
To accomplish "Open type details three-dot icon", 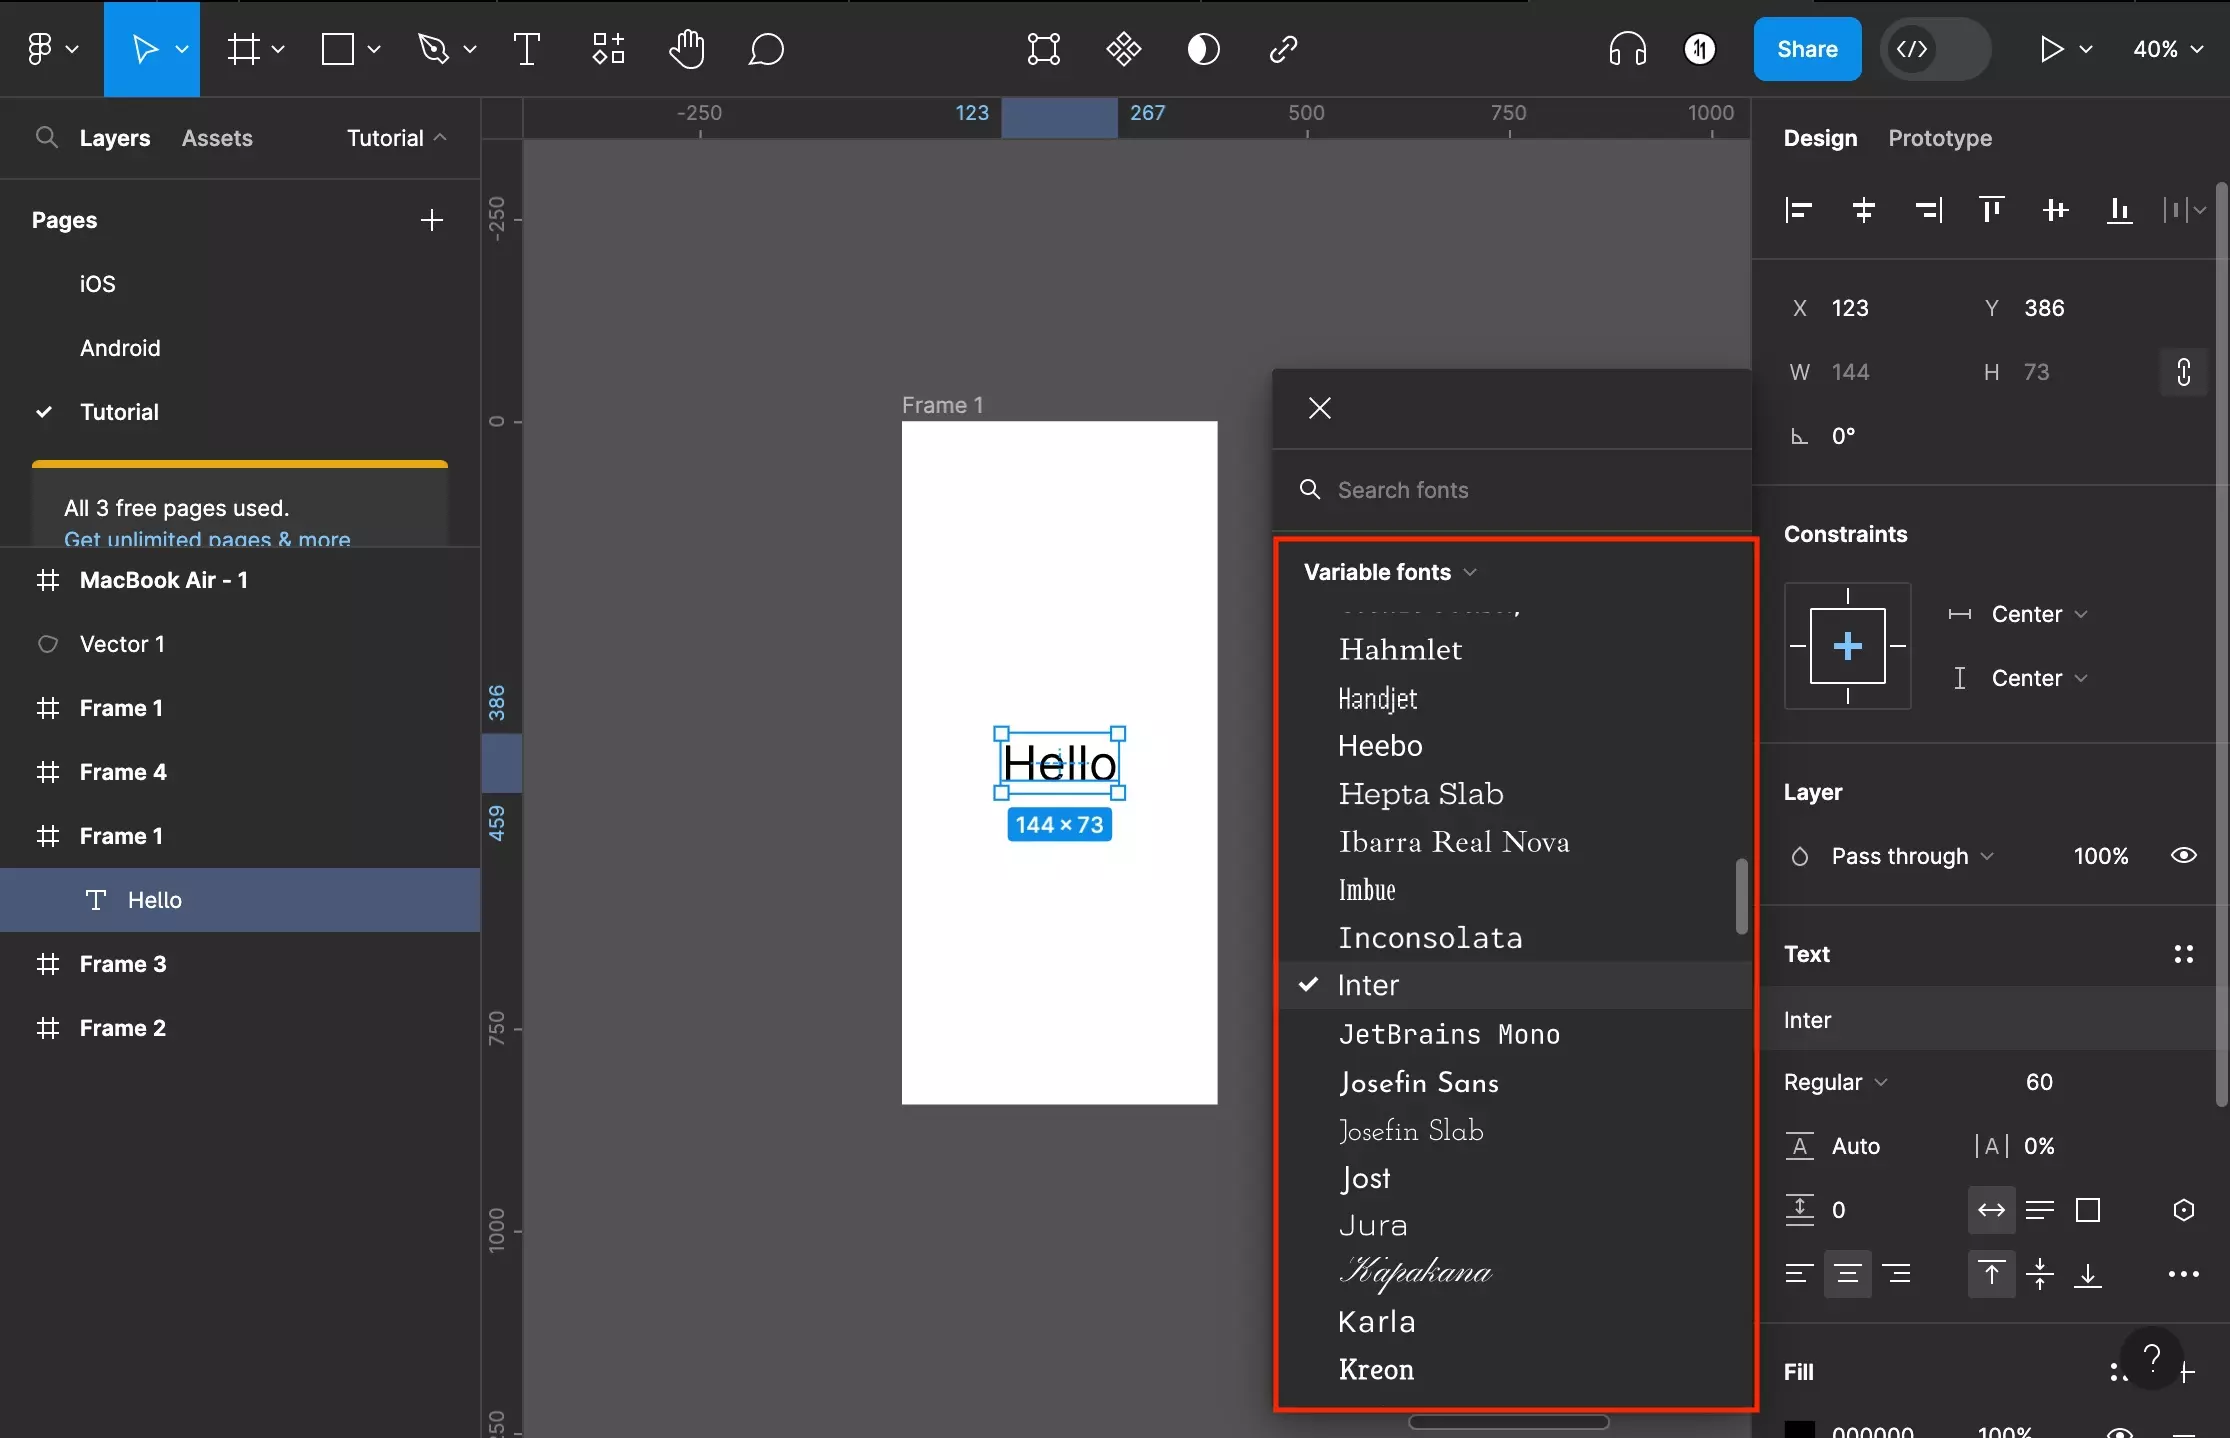I will (x=2184, y=1274).
